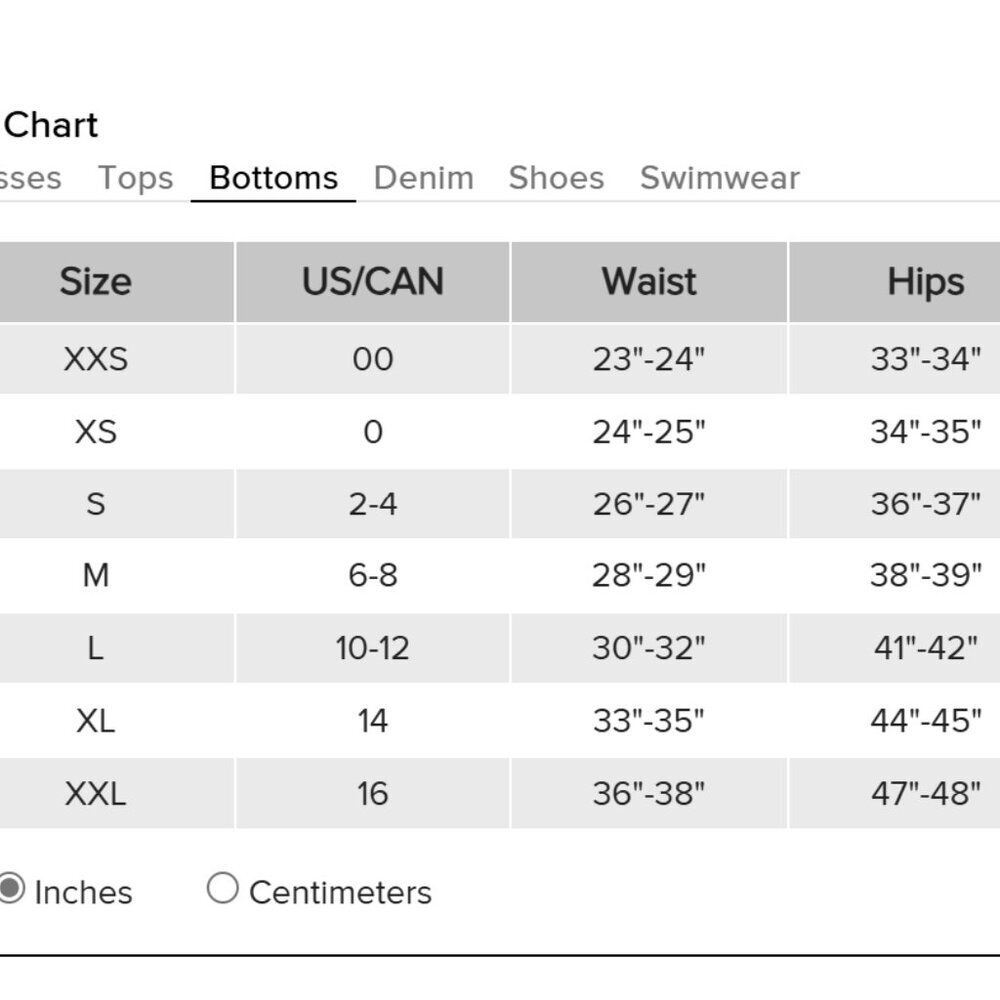Click the XXS size row label

coord(95,359)
